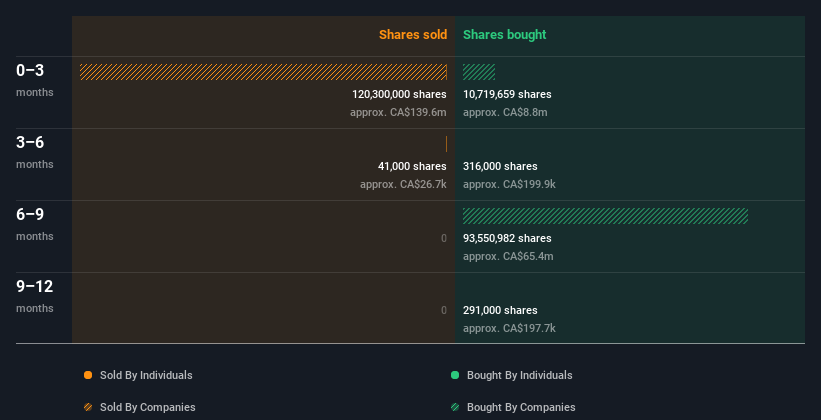Click the zero sold value in 9–12 months row
Screen dimensions: 821x420
(444, 310)
